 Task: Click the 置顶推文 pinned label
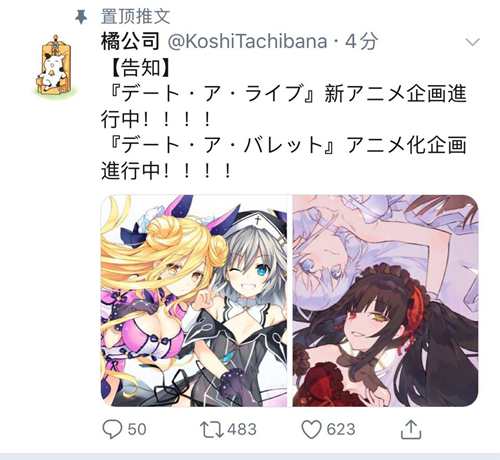(136, 17)
